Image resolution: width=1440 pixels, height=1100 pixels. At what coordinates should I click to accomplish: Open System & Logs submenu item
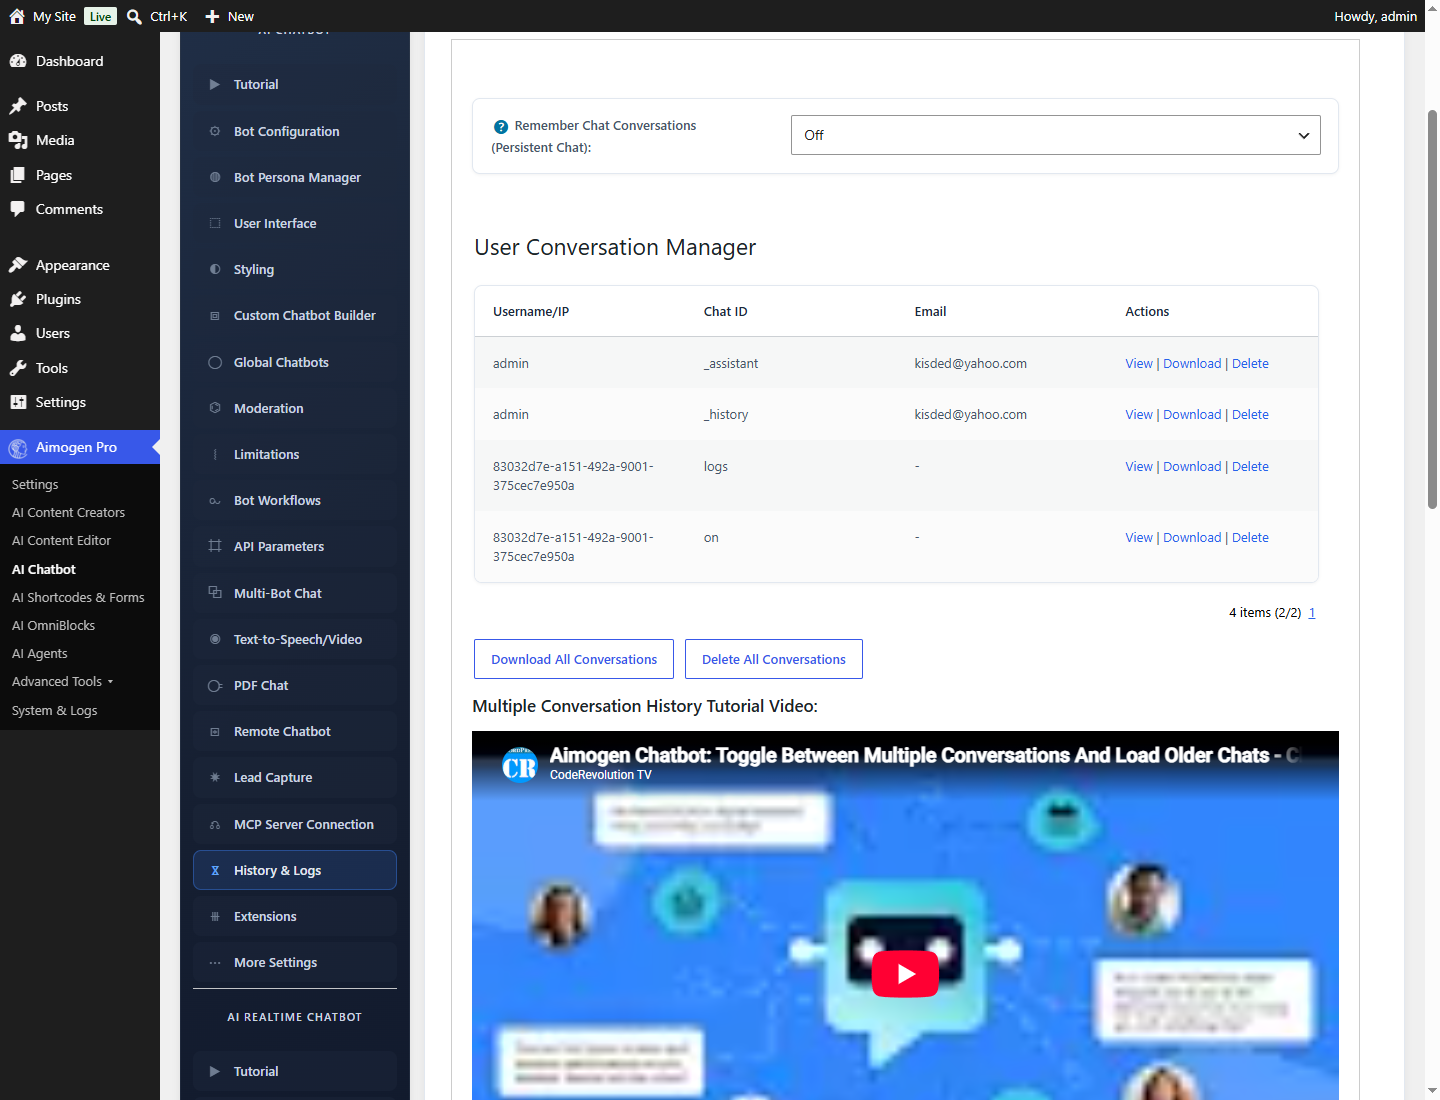[54, 710]
